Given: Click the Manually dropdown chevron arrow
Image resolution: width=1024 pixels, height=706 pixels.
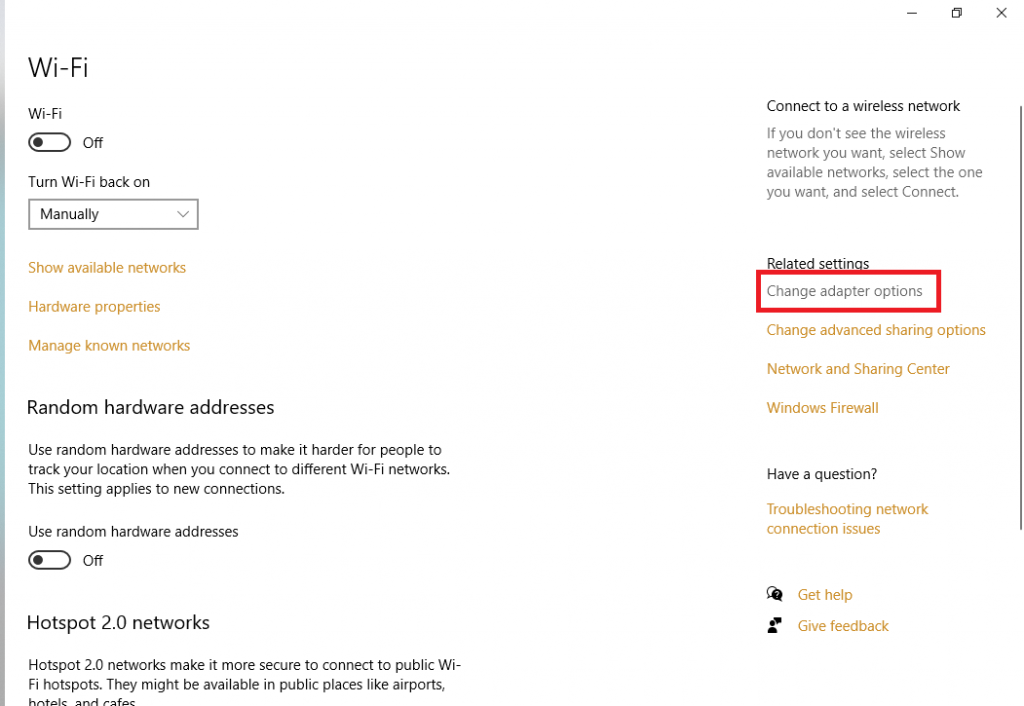Looking at the screenshot, I should click(x=183, y=214).
